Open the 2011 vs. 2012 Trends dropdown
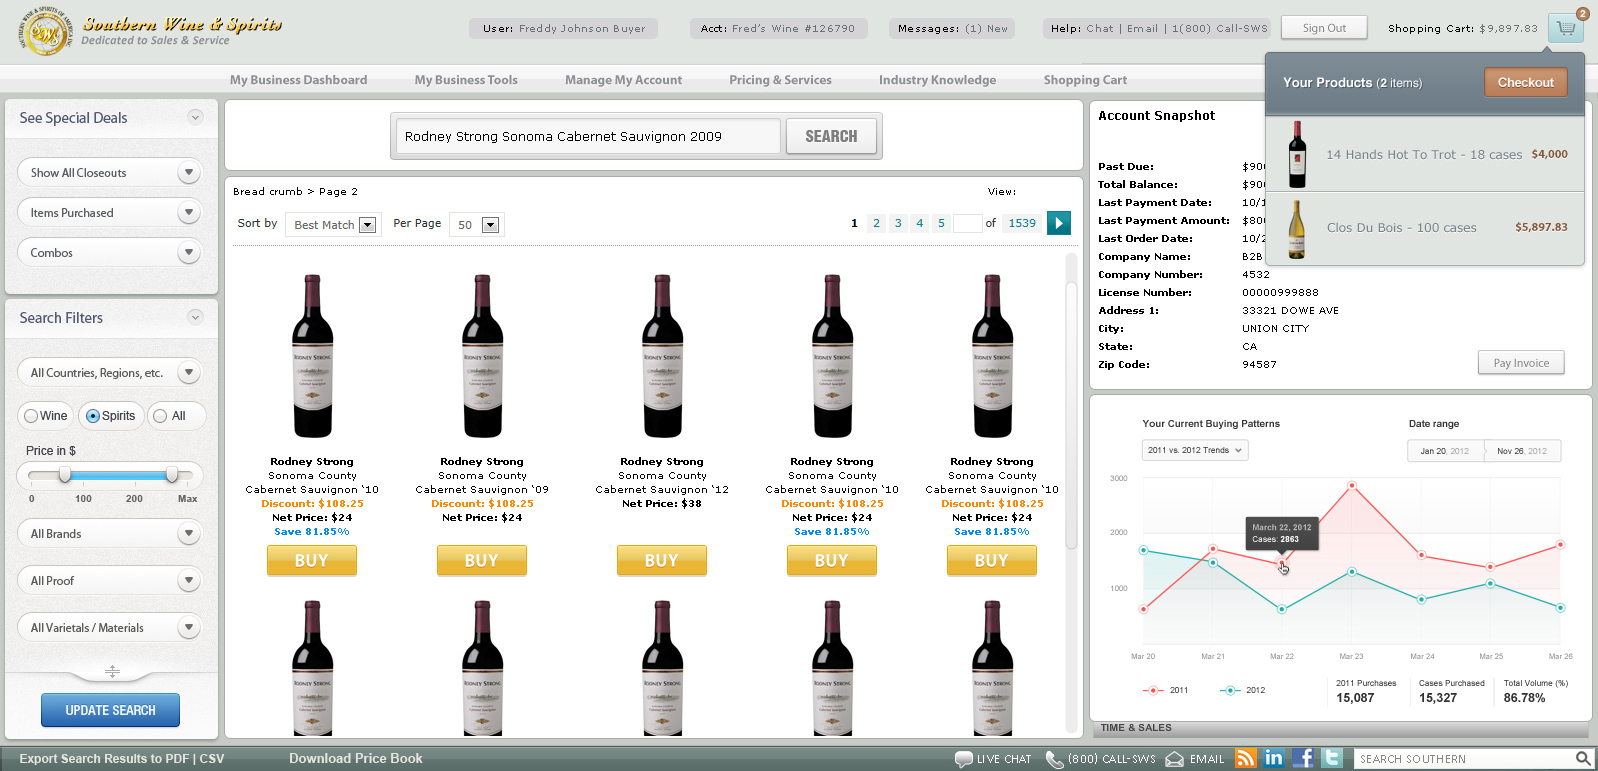 point(1195,450)
